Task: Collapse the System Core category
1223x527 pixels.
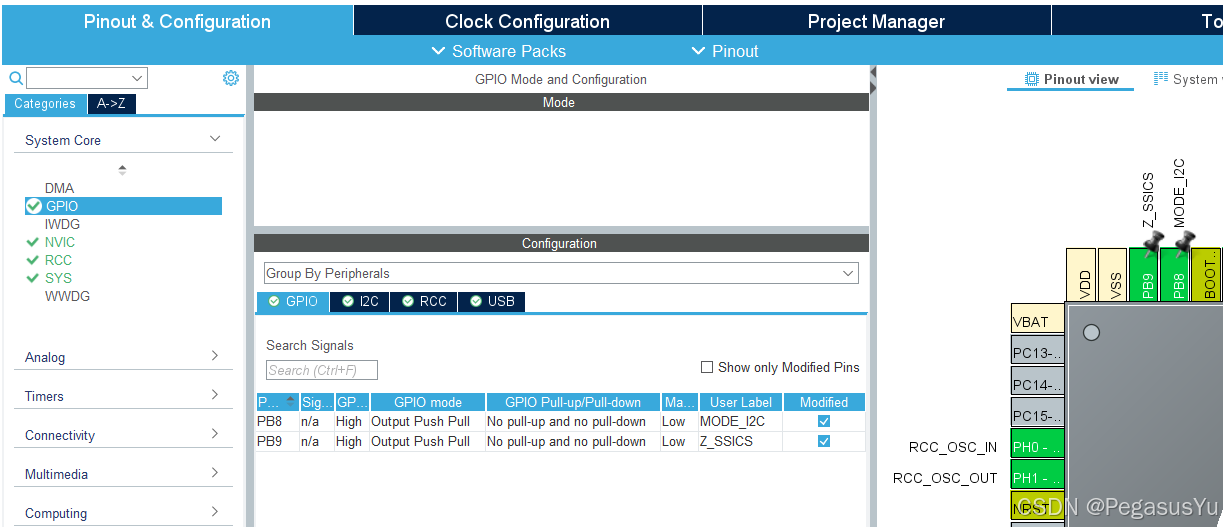Action: click(214, 140)
